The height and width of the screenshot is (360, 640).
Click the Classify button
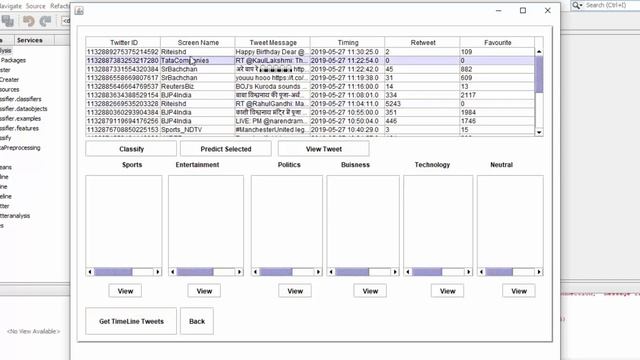point(131,149)
